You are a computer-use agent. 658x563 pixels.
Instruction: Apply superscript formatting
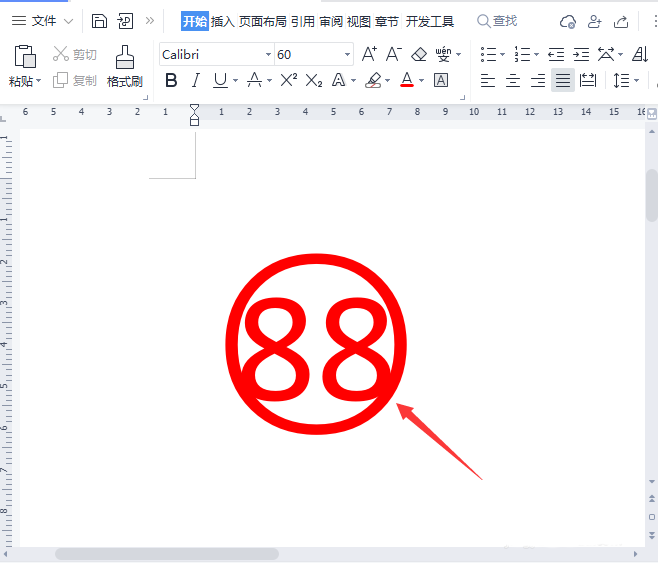click(x=288, y=80)
